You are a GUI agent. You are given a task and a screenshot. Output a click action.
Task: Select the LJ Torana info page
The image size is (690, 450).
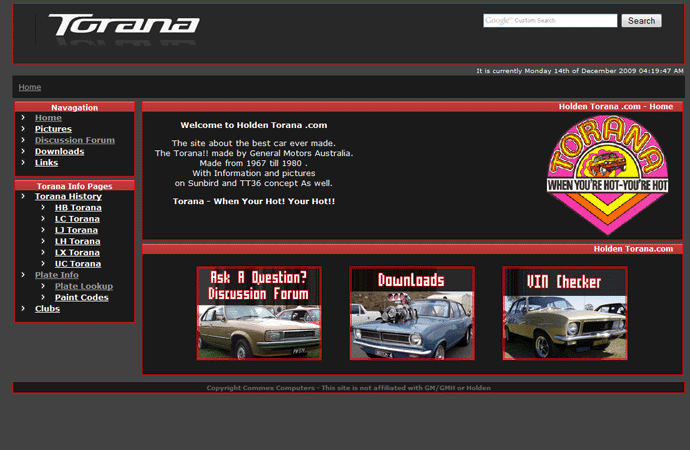pos(76,230)
